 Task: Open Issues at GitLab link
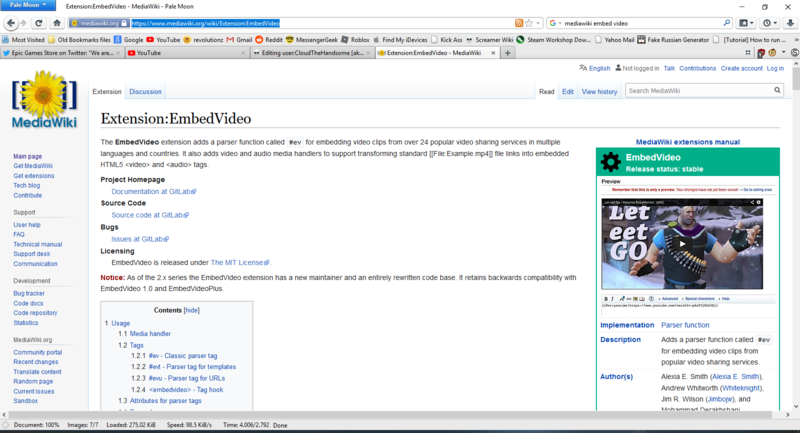click(140, 239)
